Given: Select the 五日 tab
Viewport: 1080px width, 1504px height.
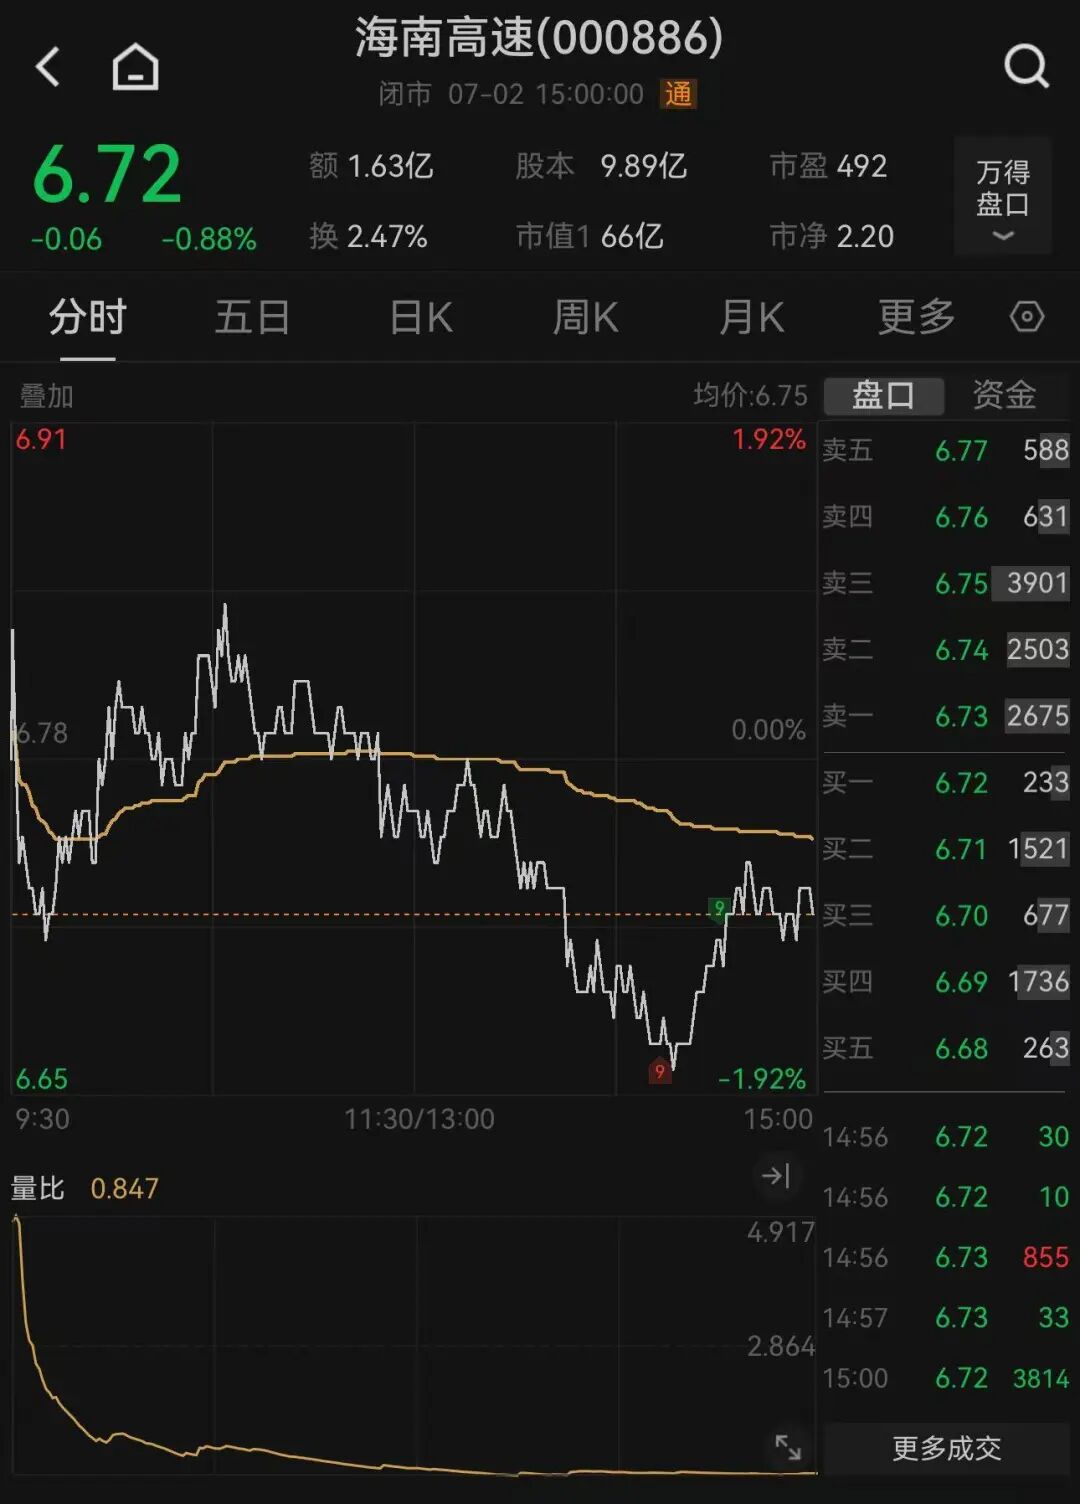Looking at the screenshot, I should [253, 317].
